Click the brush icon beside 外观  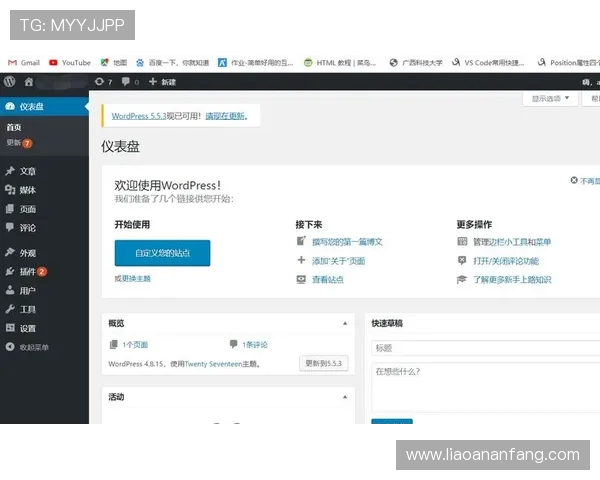[10, 252]
